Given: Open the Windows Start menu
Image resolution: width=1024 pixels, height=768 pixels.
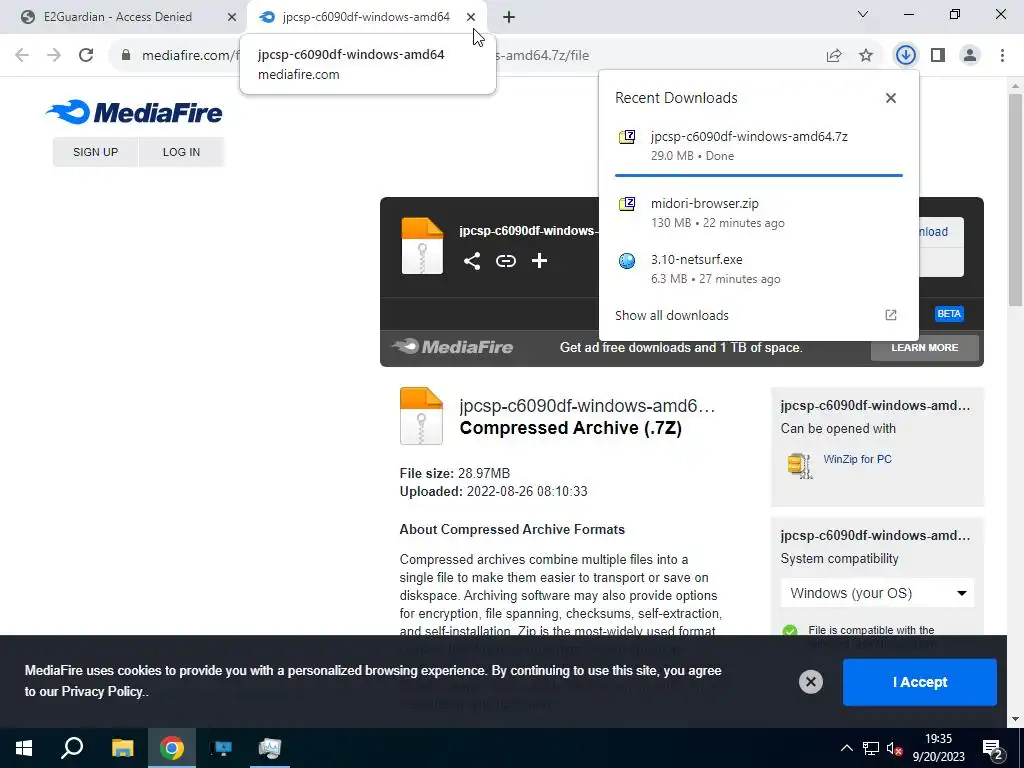Looking at the screenshot, I should coord(24,748).
